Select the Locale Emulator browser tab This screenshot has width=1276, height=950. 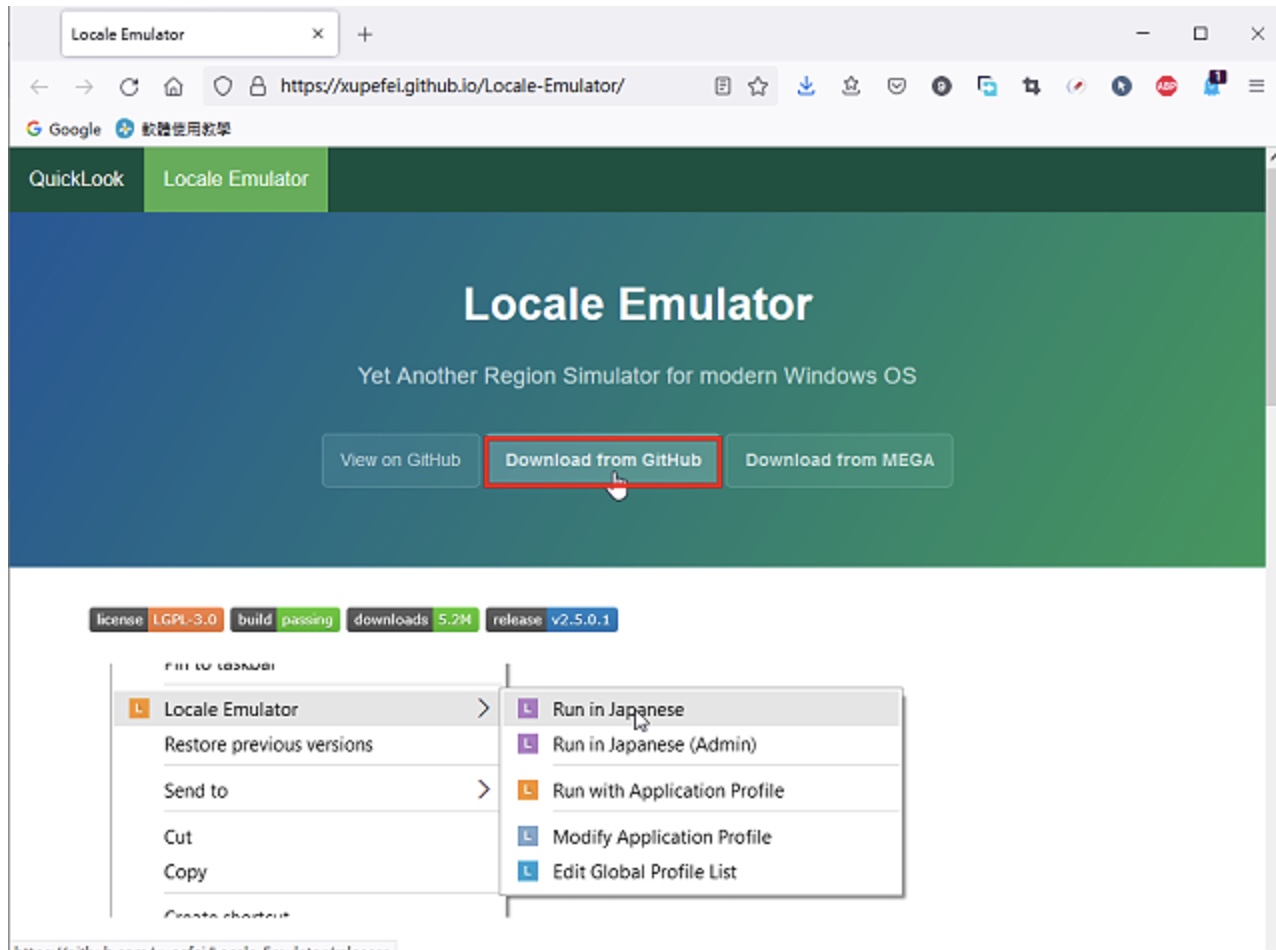(199, 34)
